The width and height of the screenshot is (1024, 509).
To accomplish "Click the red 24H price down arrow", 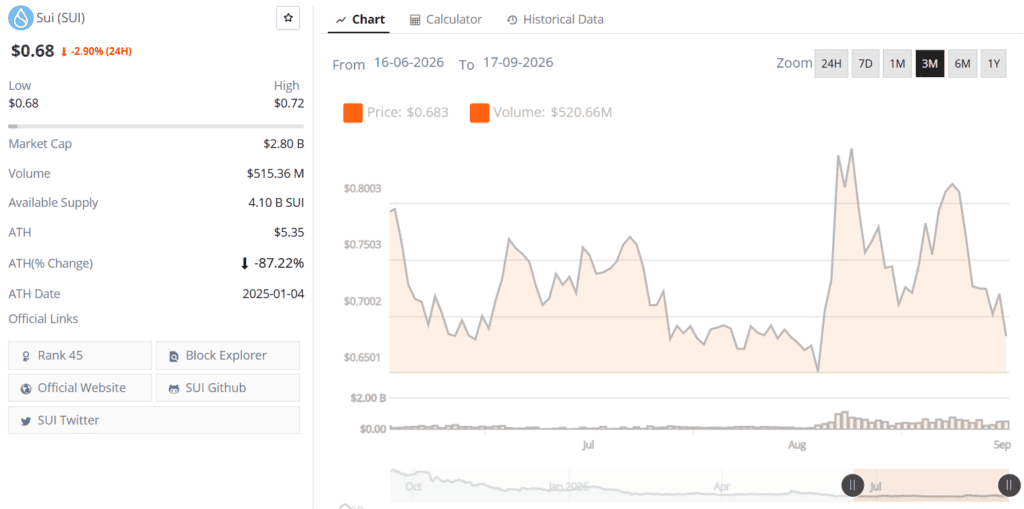I will (x=64, y=52).
